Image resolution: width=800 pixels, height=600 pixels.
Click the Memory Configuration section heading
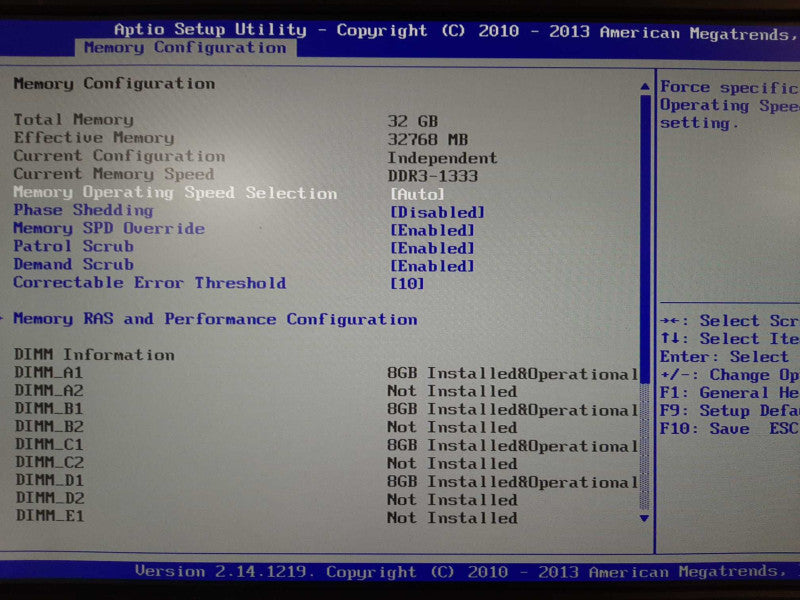[x=114, y=84]
